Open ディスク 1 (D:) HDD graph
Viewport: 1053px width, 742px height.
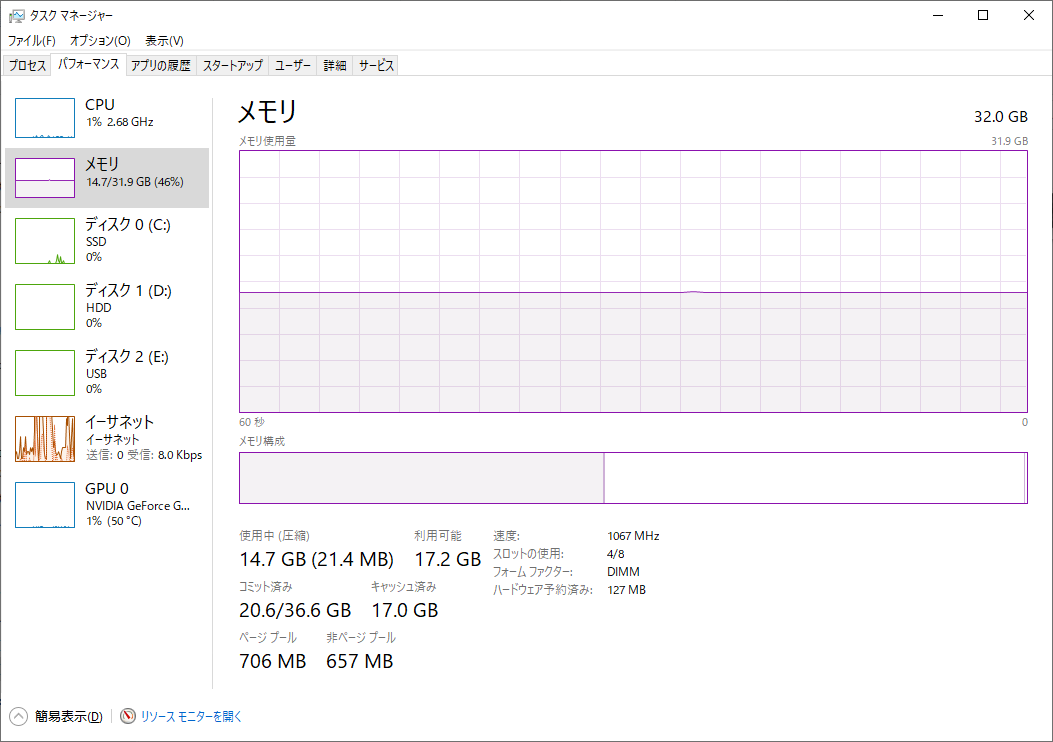coord(45,308)
